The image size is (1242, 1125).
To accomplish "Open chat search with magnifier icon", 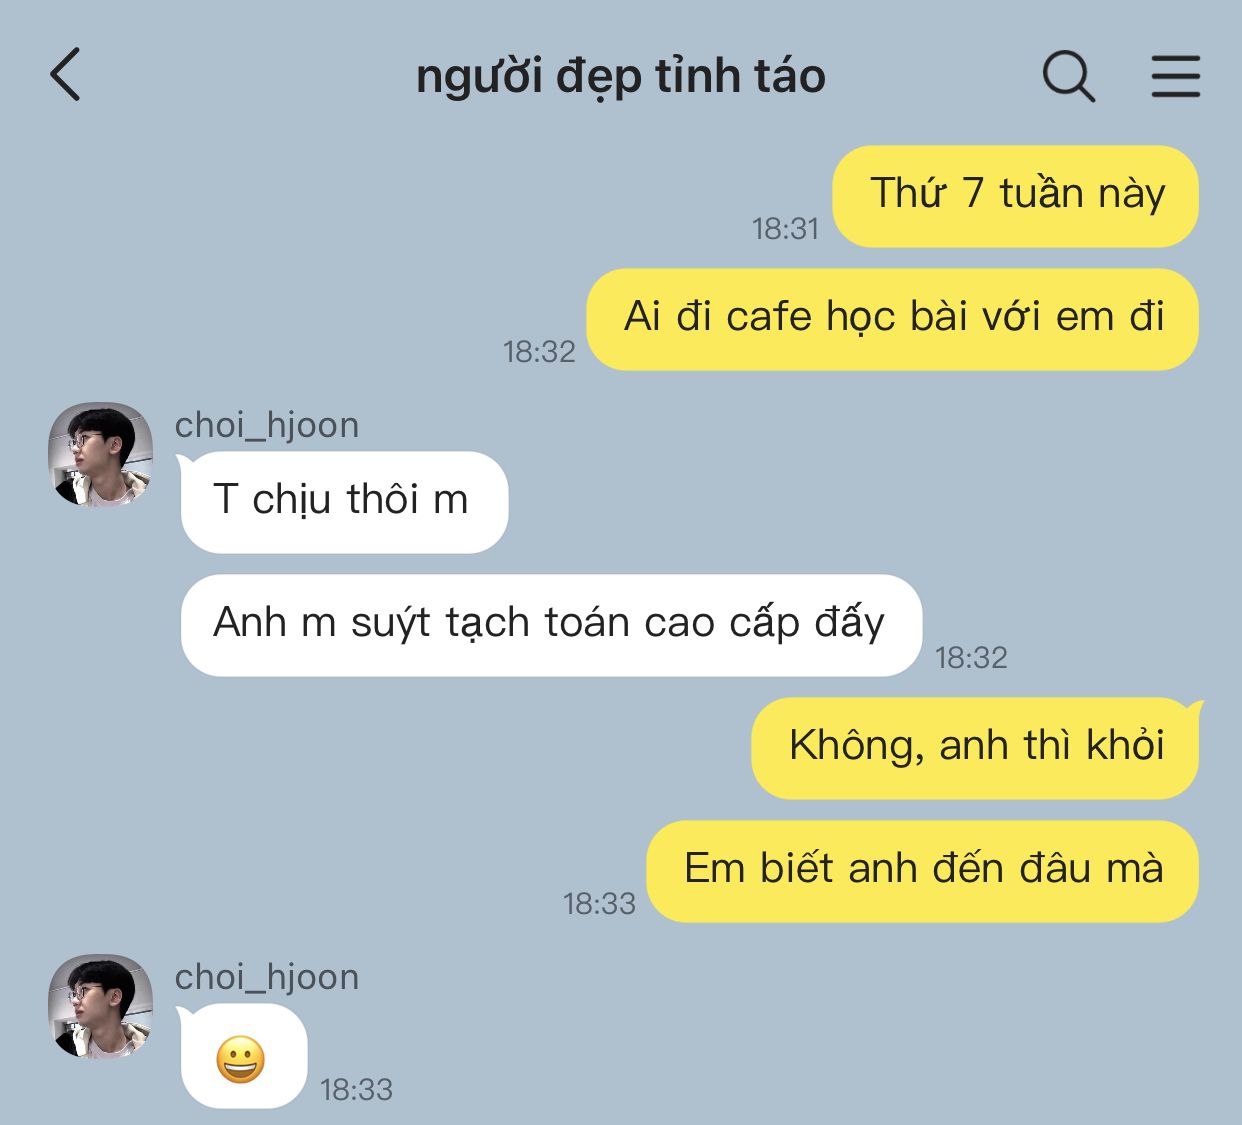I will (x=1068, y=76).
